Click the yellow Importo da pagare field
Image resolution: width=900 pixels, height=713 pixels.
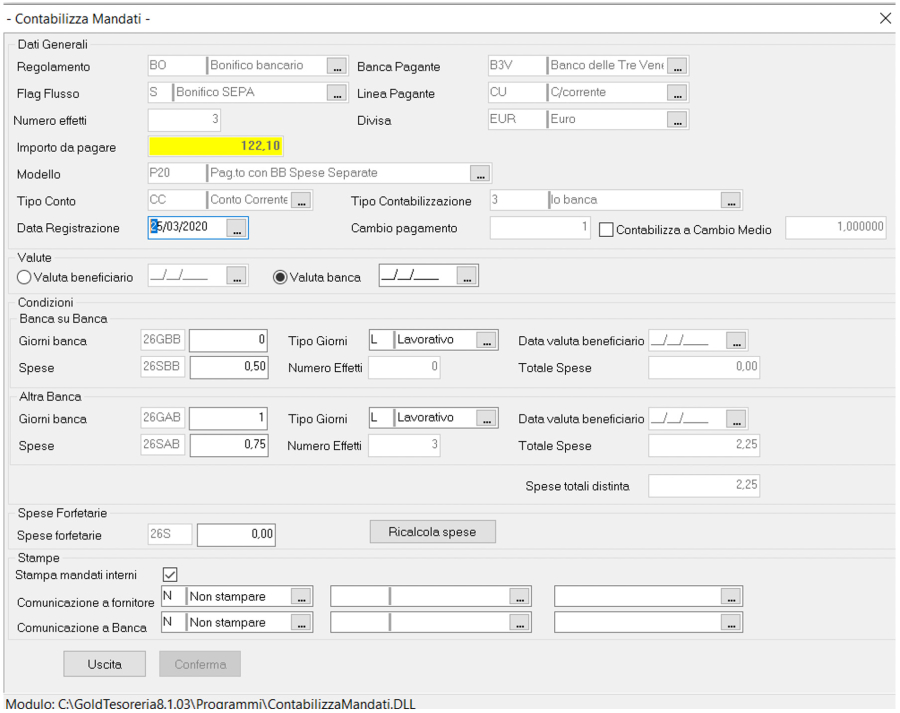[216, 147]
